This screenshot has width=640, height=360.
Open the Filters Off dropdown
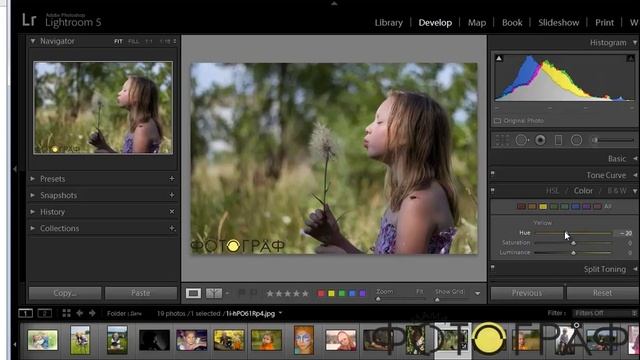604,313
